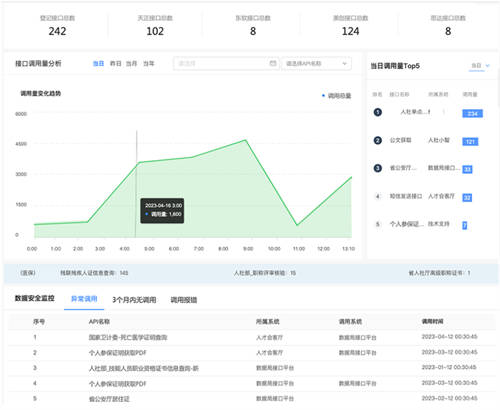Switch to the 异常调用 tab

point(84,299)
